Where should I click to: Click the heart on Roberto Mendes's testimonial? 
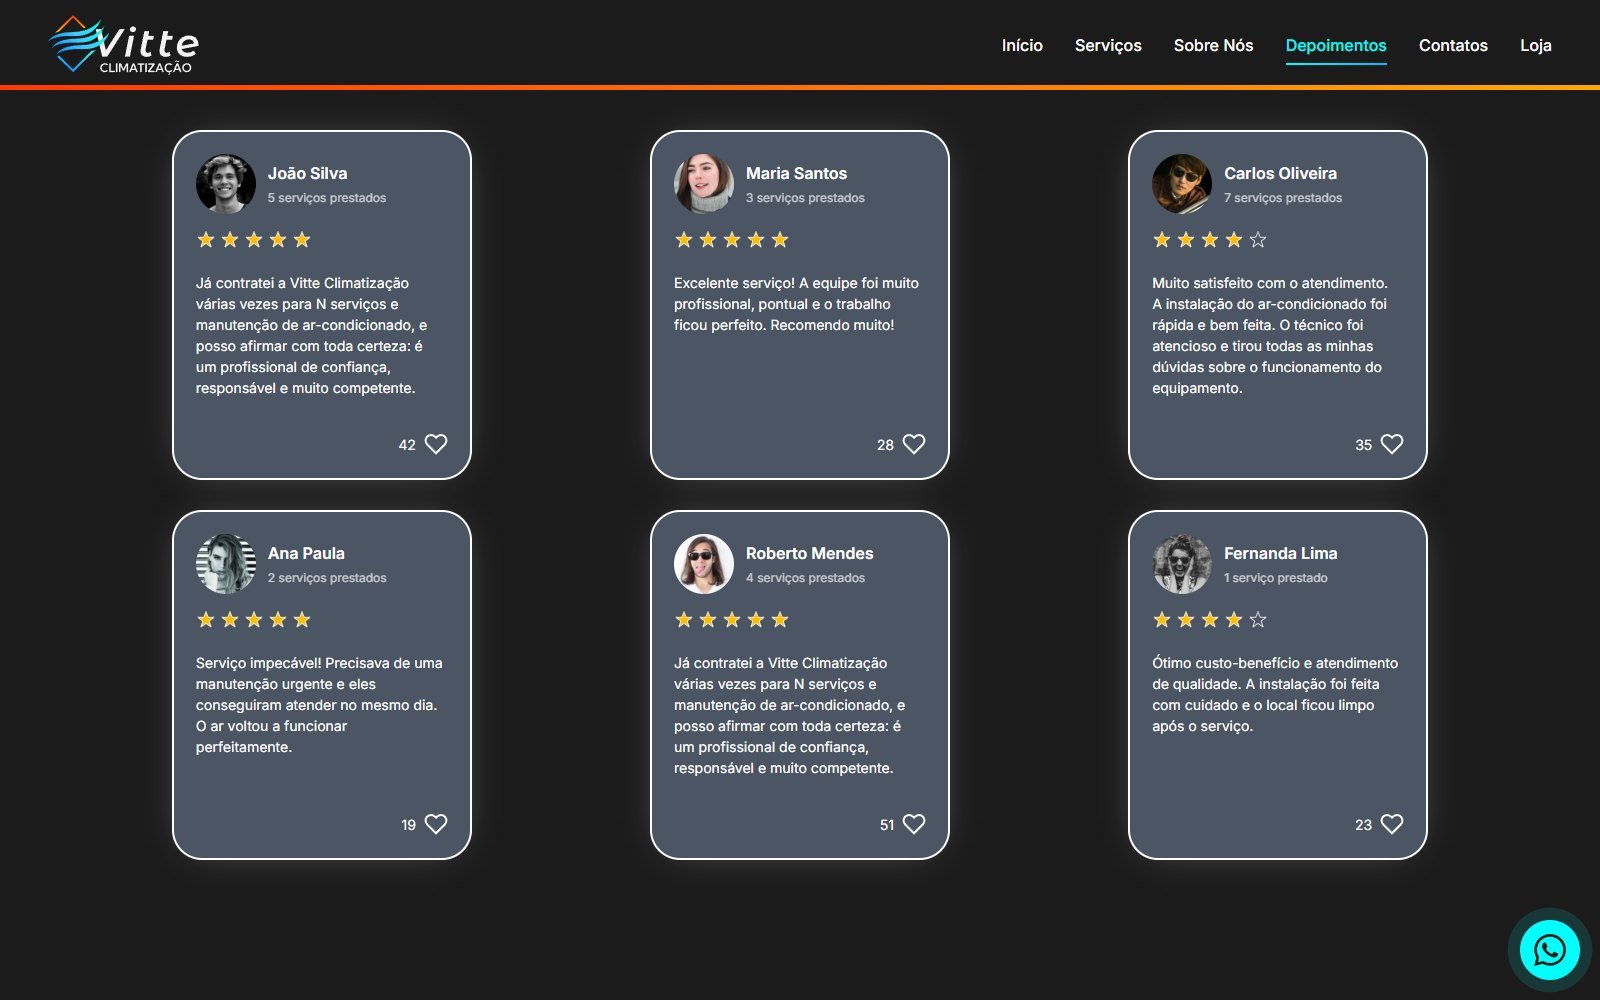coord(914,824)
